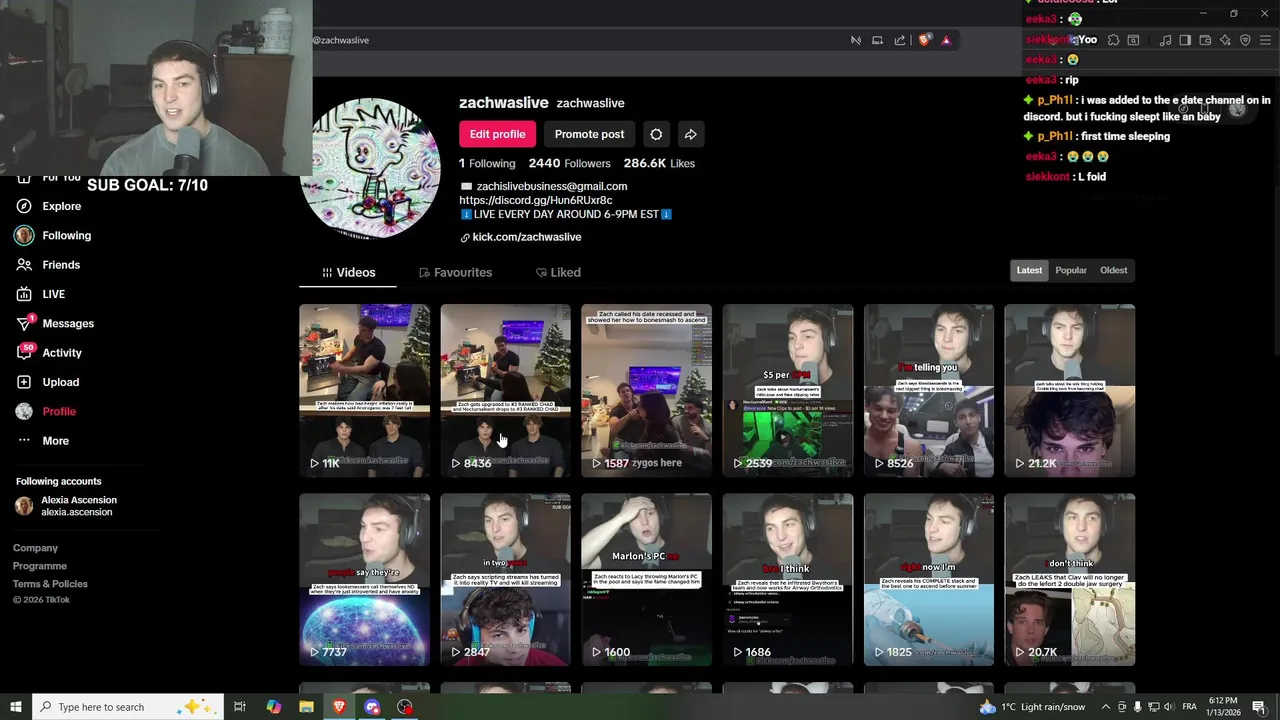The width and height of the screenshot is (1280, 720).
Task: Click the share page icon in address bar
Action: 900,40
